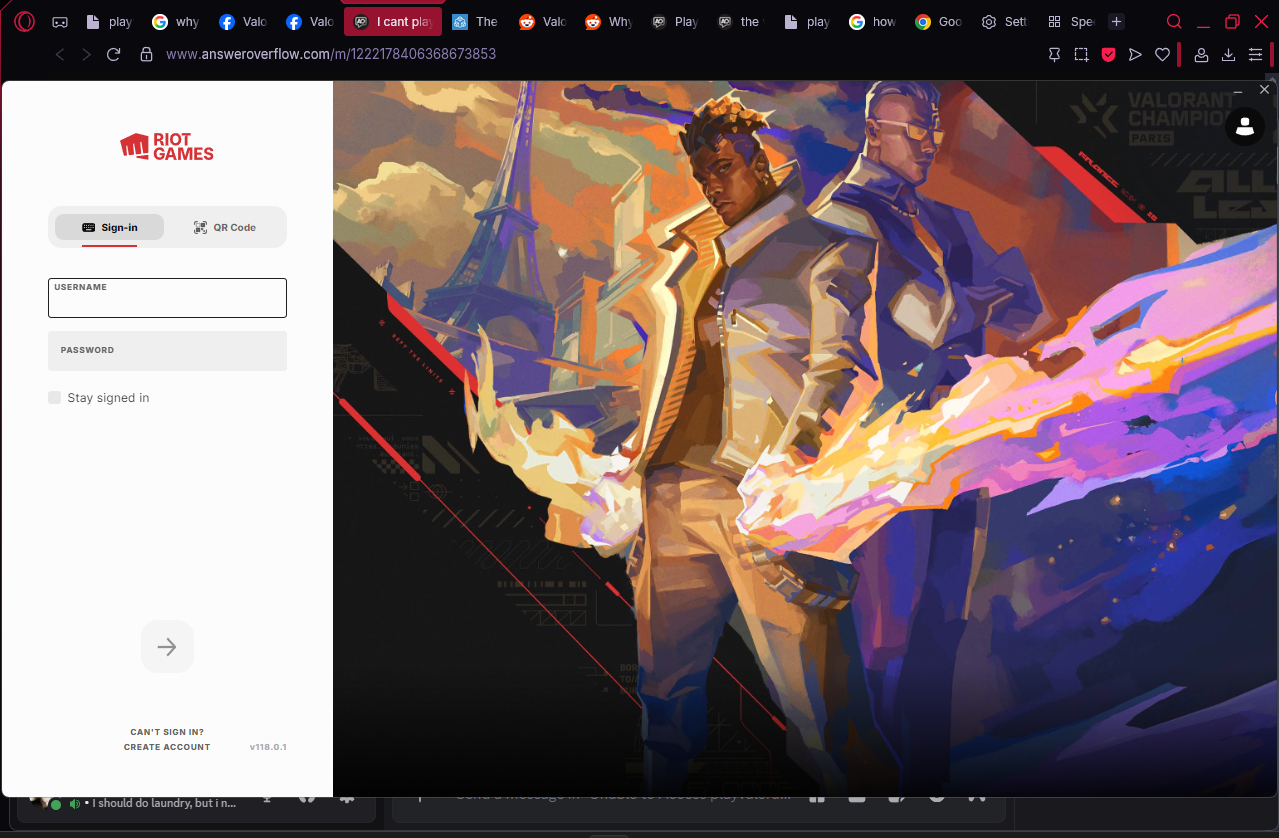Switch to the Chrome 'Goo' tab
This screenshot has width=1279, height=838.
click(938, 22)
